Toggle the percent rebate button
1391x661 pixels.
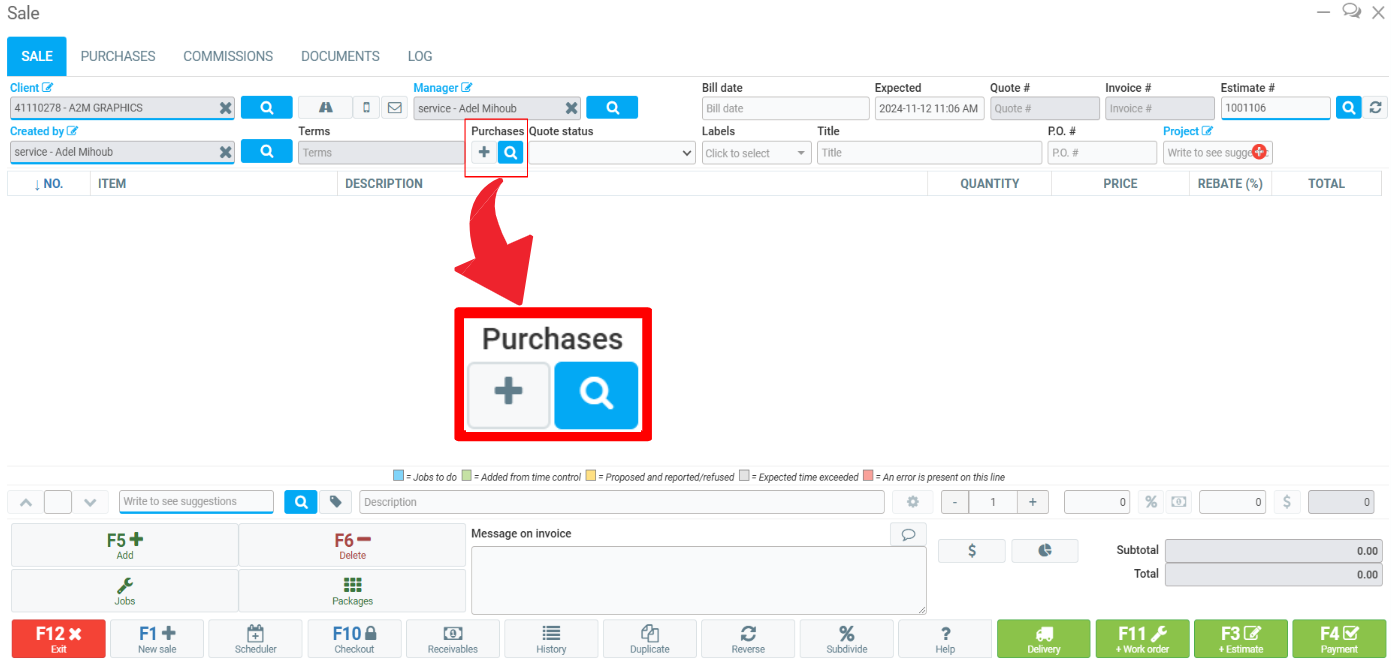click(1151, 502)
